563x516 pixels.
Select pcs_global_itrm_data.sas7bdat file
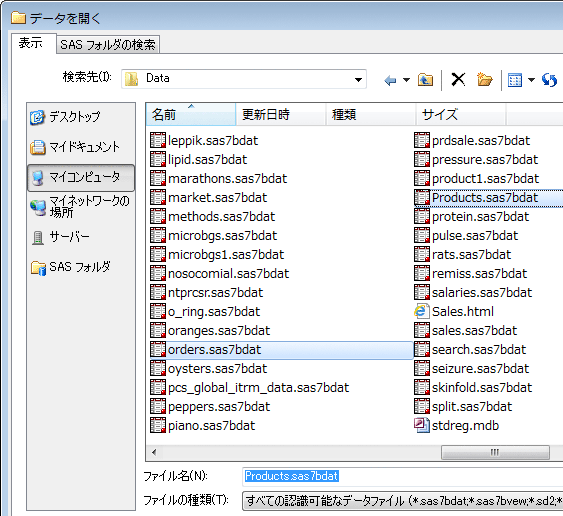[x=250, y=388]
